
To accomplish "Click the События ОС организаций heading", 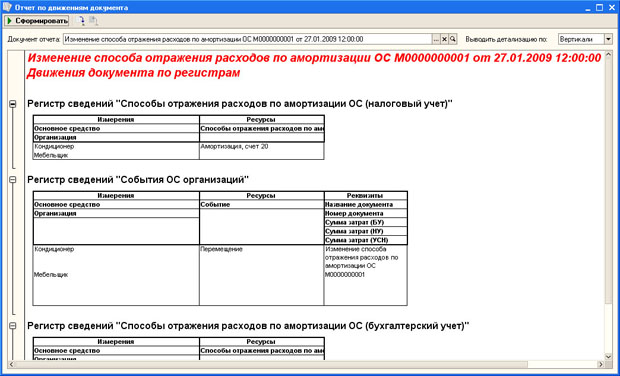I will point(138,179).
